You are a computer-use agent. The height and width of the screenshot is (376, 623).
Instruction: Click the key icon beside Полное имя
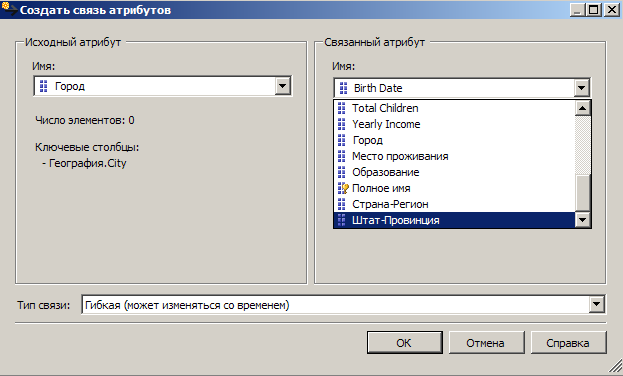[343, 188]
